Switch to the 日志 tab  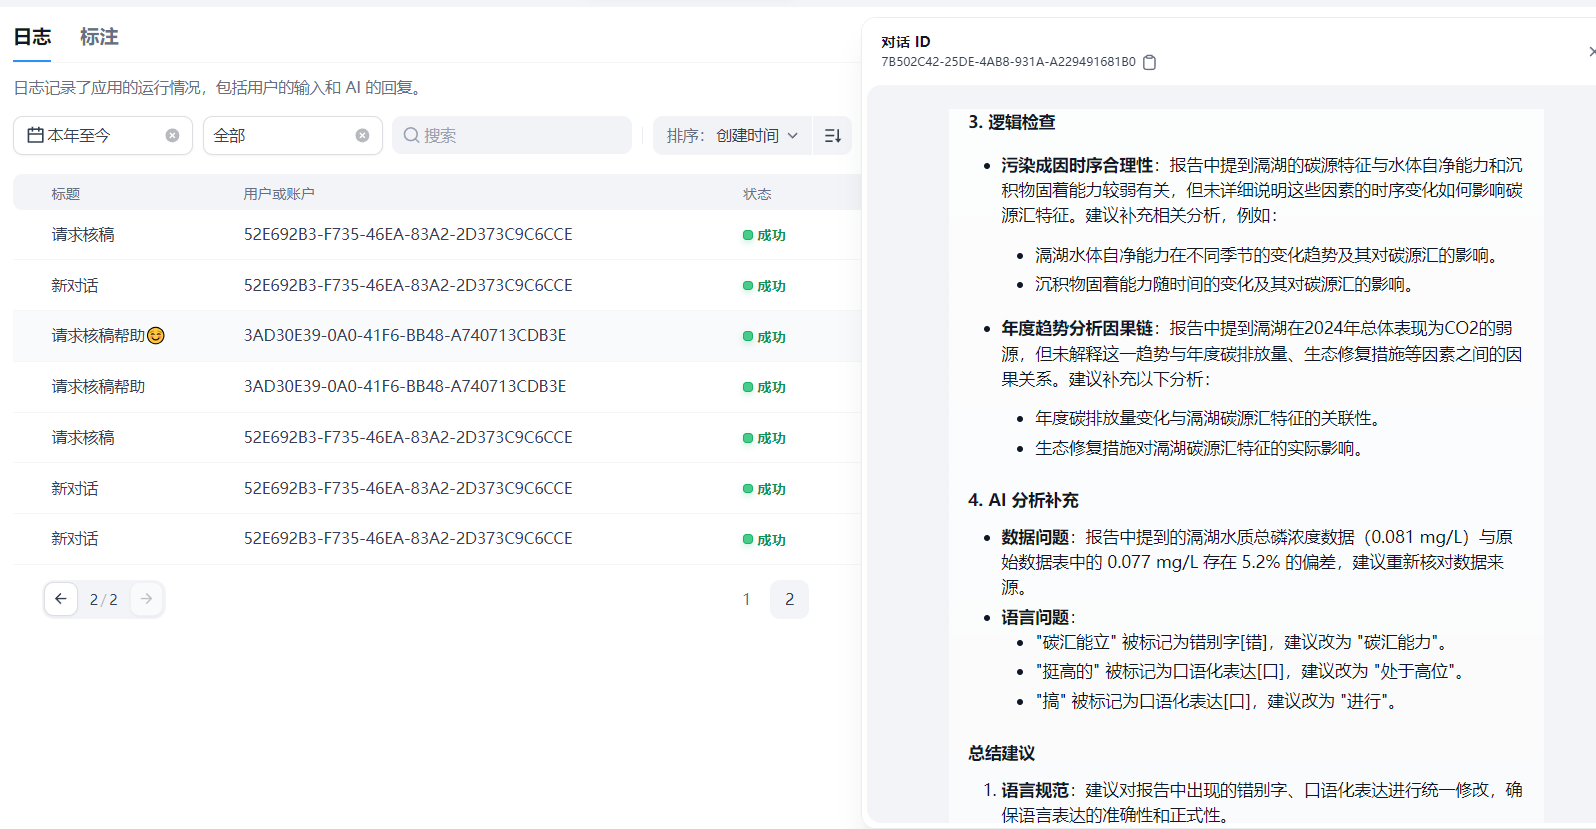(32, 37)
